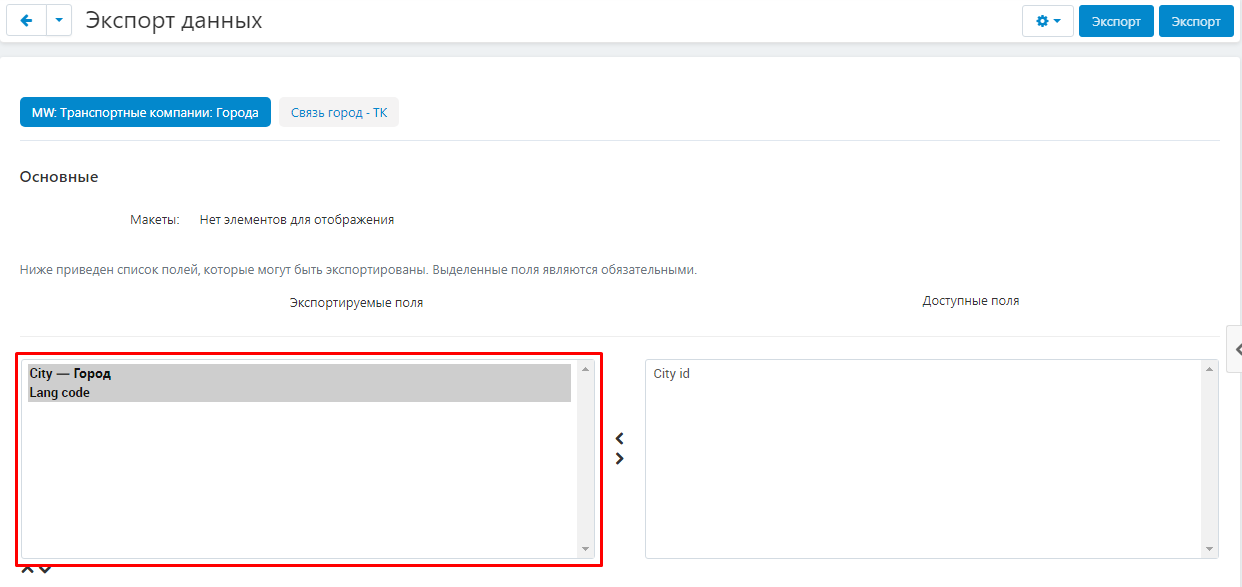
Task: Select Lang code in exported fields
Action: point(60,393)
